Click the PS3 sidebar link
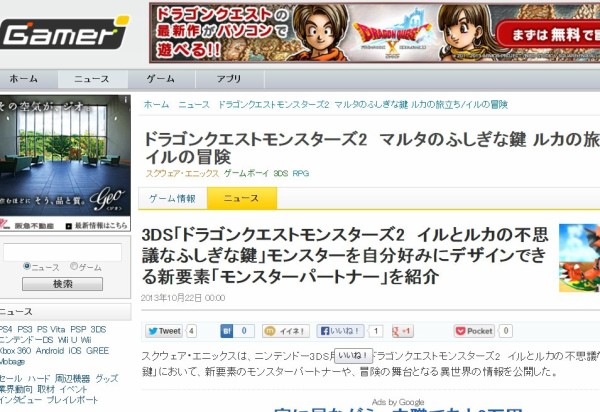The width and height of the screenshot is (600, 412). tap(25, 329)
